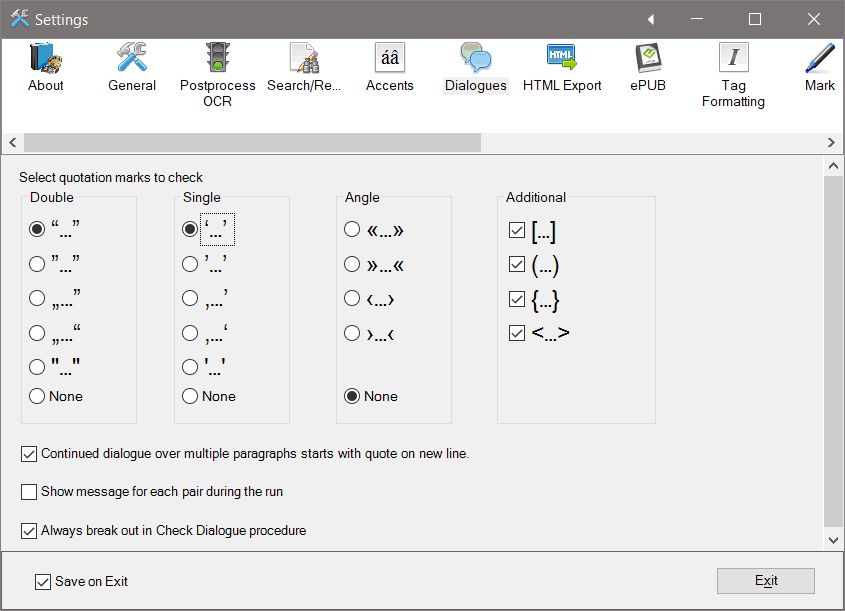Select None under Double quotes

37,396
